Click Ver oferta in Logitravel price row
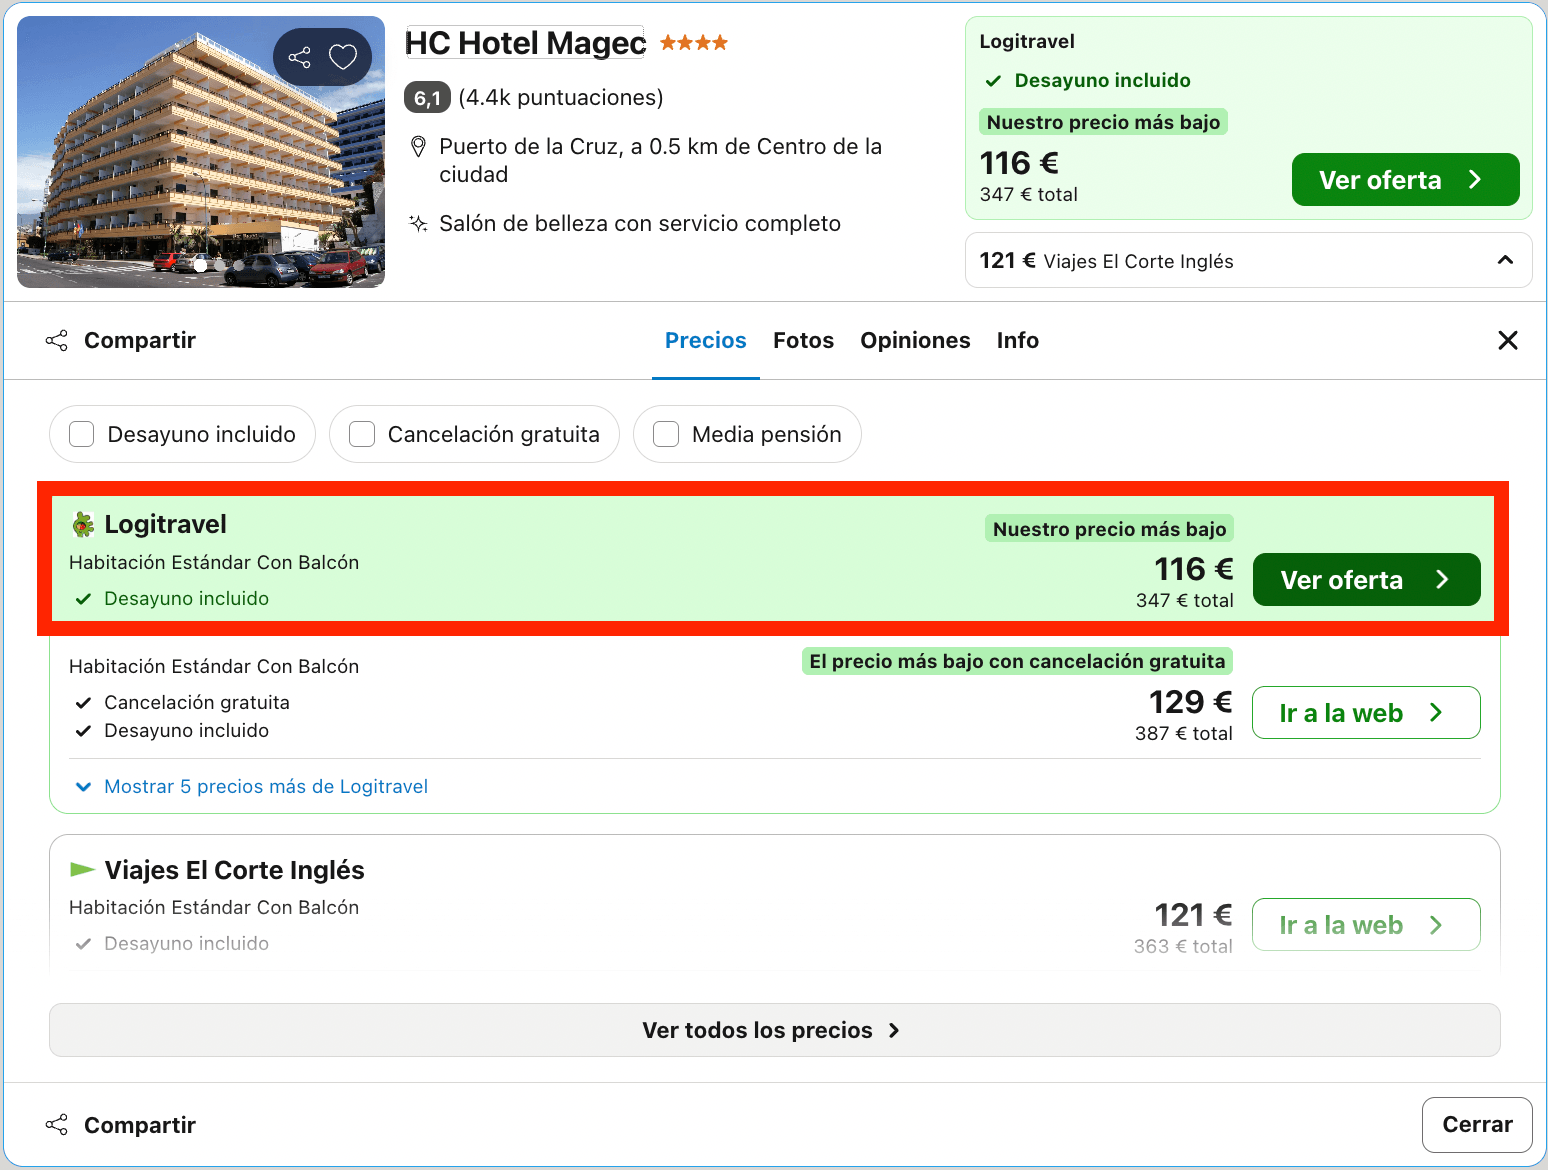 [1366, 580]
